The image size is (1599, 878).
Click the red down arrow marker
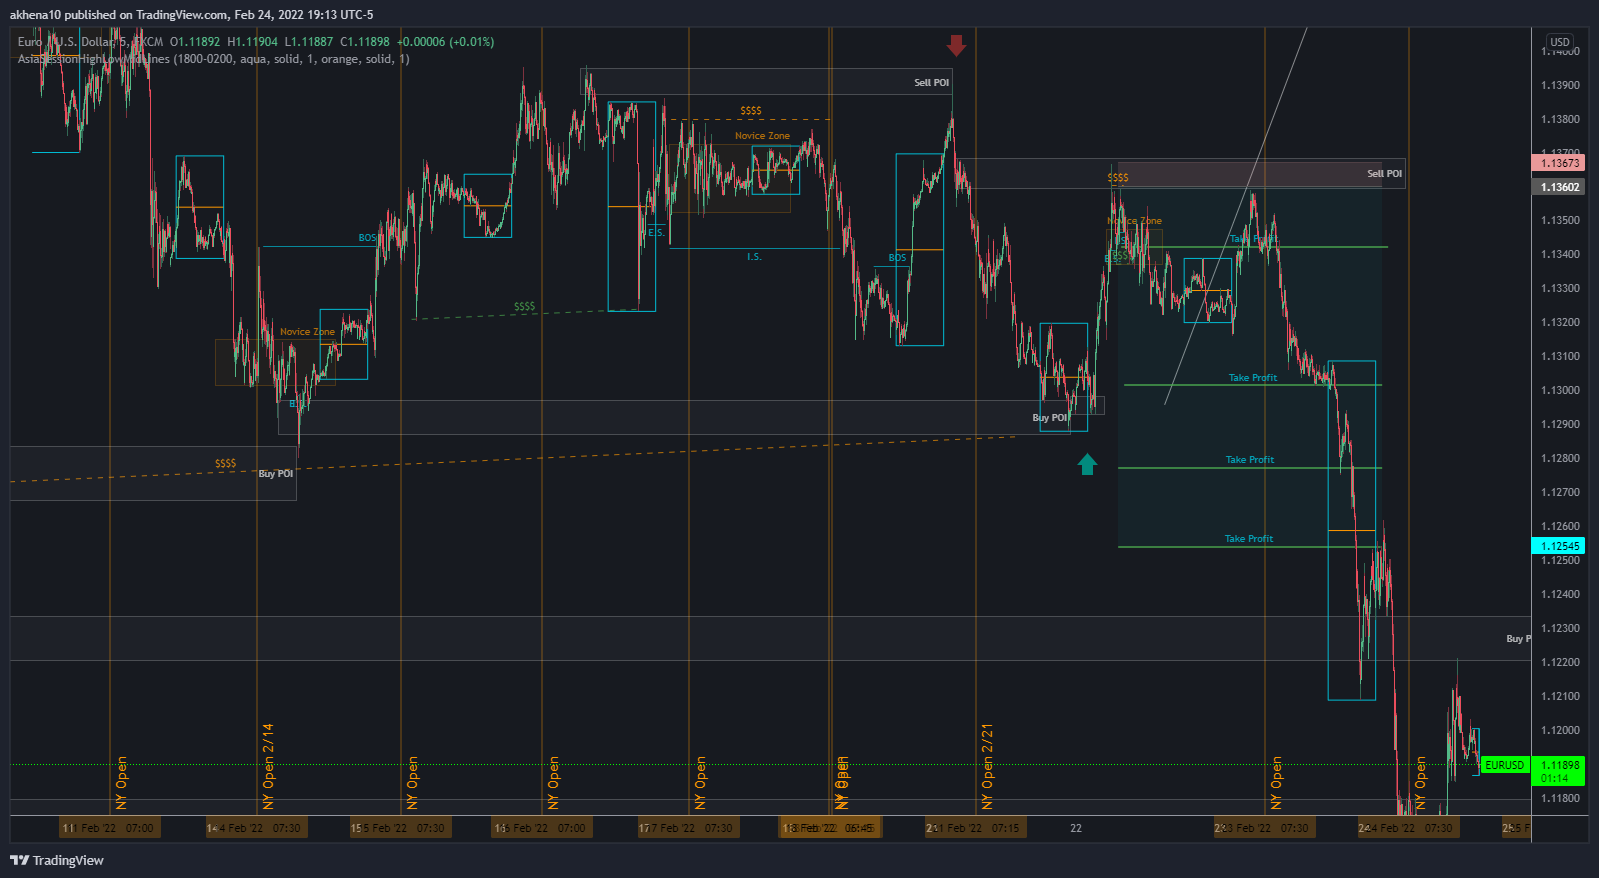(956, 45)
